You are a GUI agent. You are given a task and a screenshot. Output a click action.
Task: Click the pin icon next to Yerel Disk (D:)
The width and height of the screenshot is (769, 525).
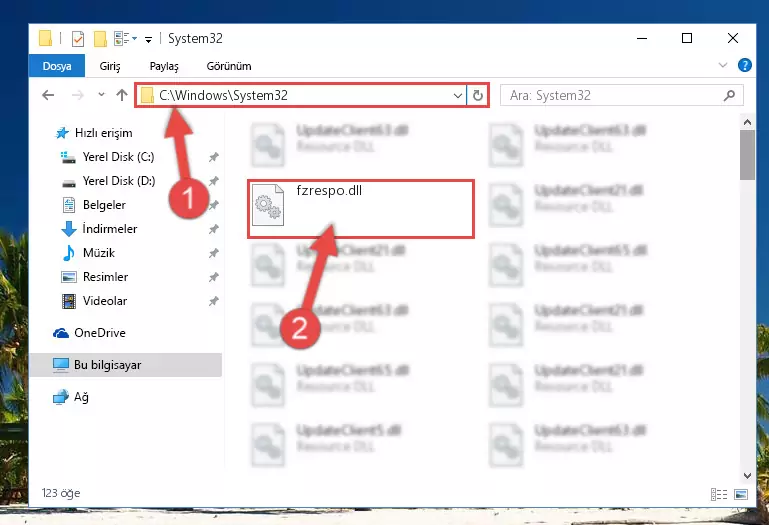pyautogui.click(x=213, y=181)
